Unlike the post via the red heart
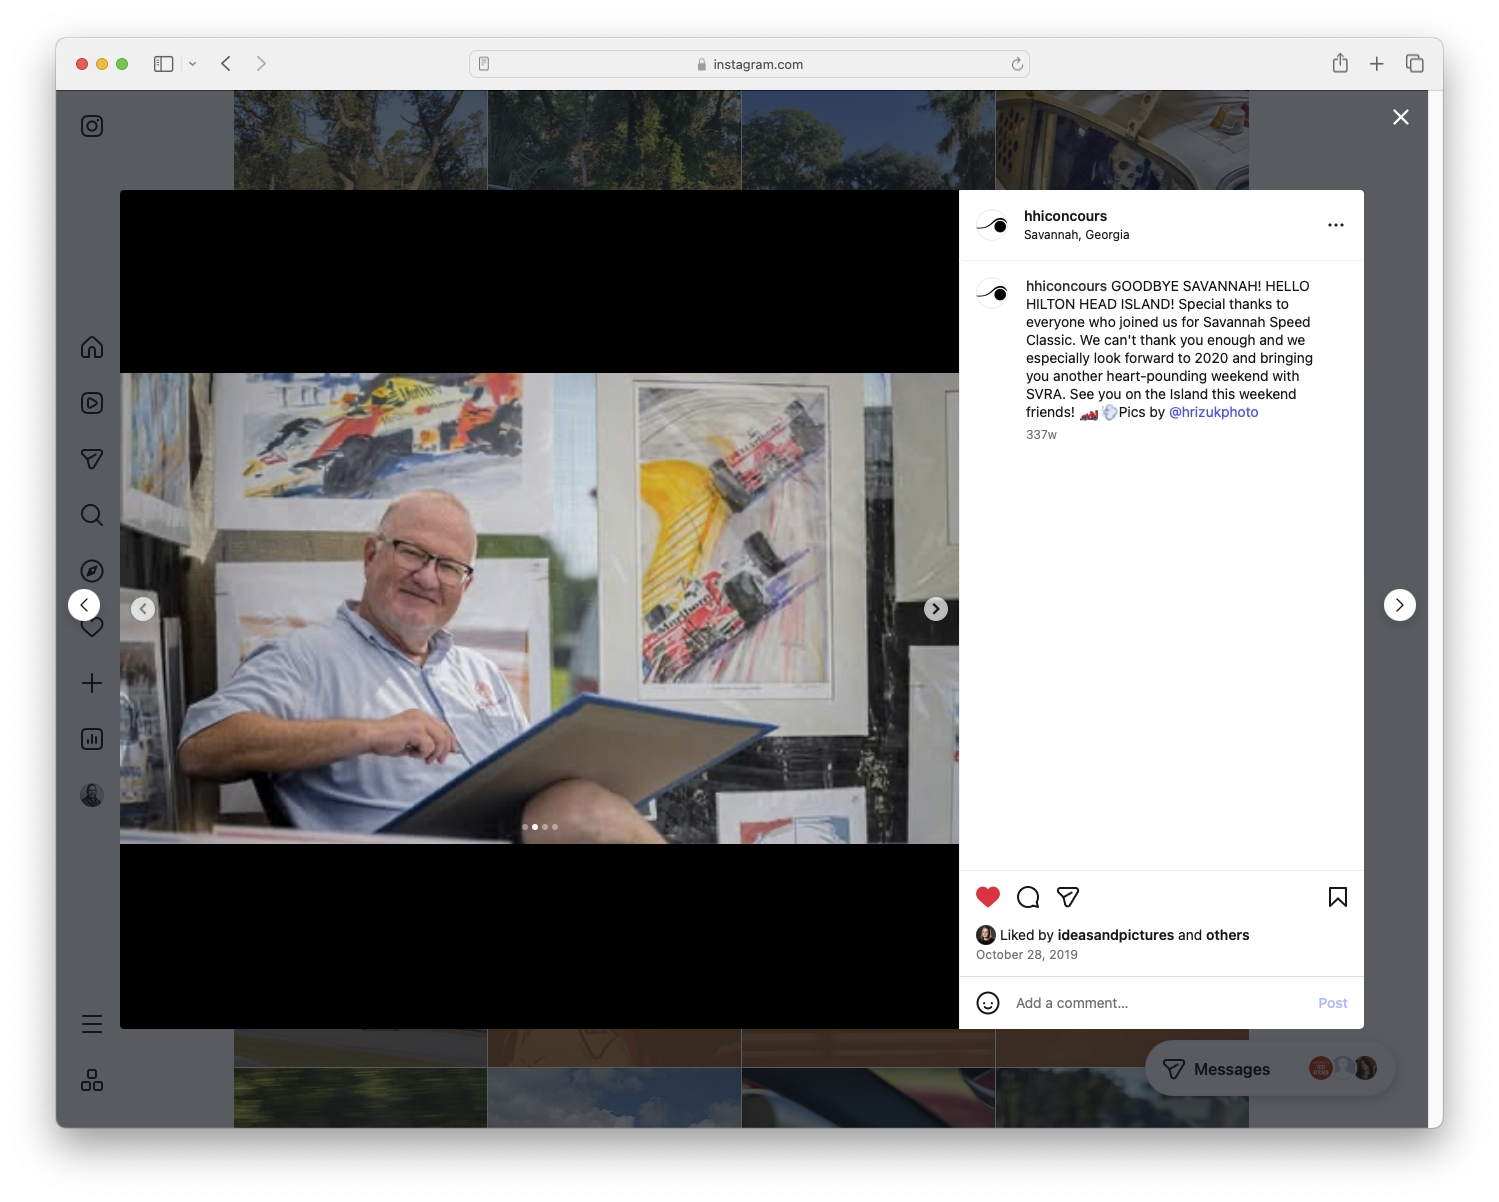The width and height of the screenshot is (1499, 1202). point(988,897)
